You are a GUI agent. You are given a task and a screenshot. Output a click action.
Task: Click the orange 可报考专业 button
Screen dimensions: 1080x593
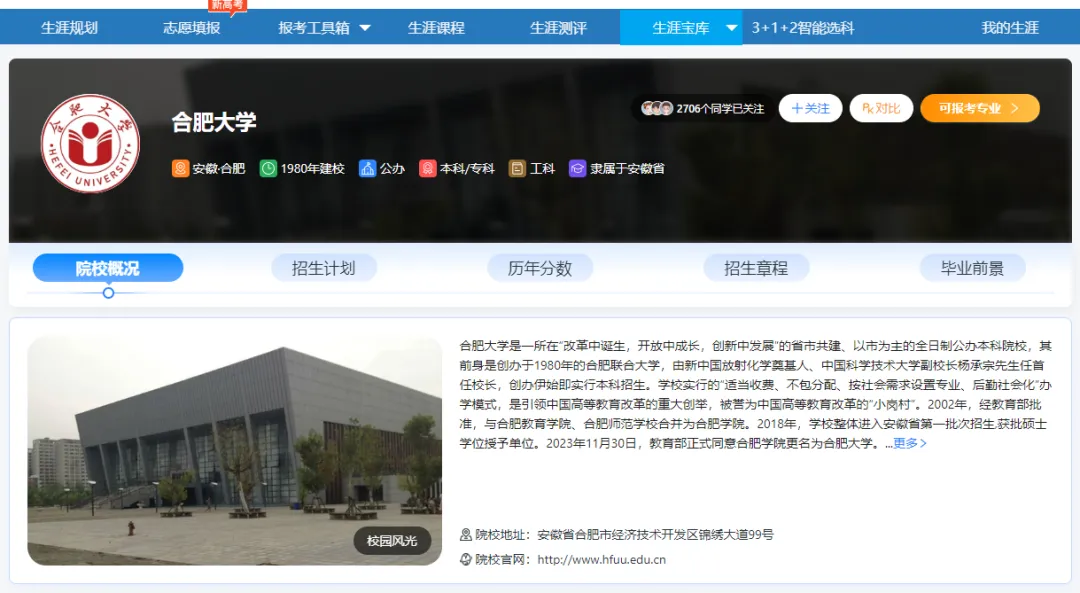point(979,108)
